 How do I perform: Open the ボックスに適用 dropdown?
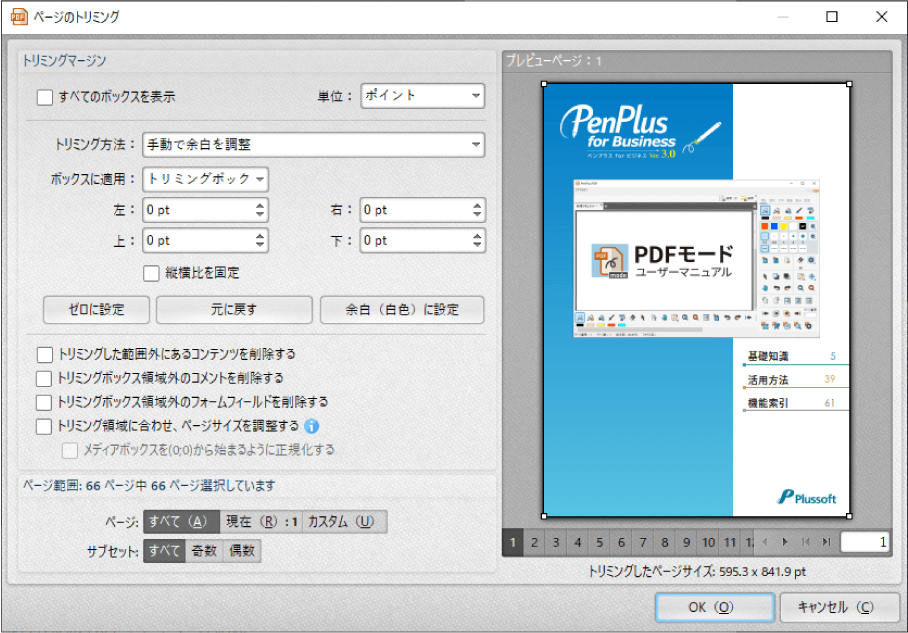[205, 179]
